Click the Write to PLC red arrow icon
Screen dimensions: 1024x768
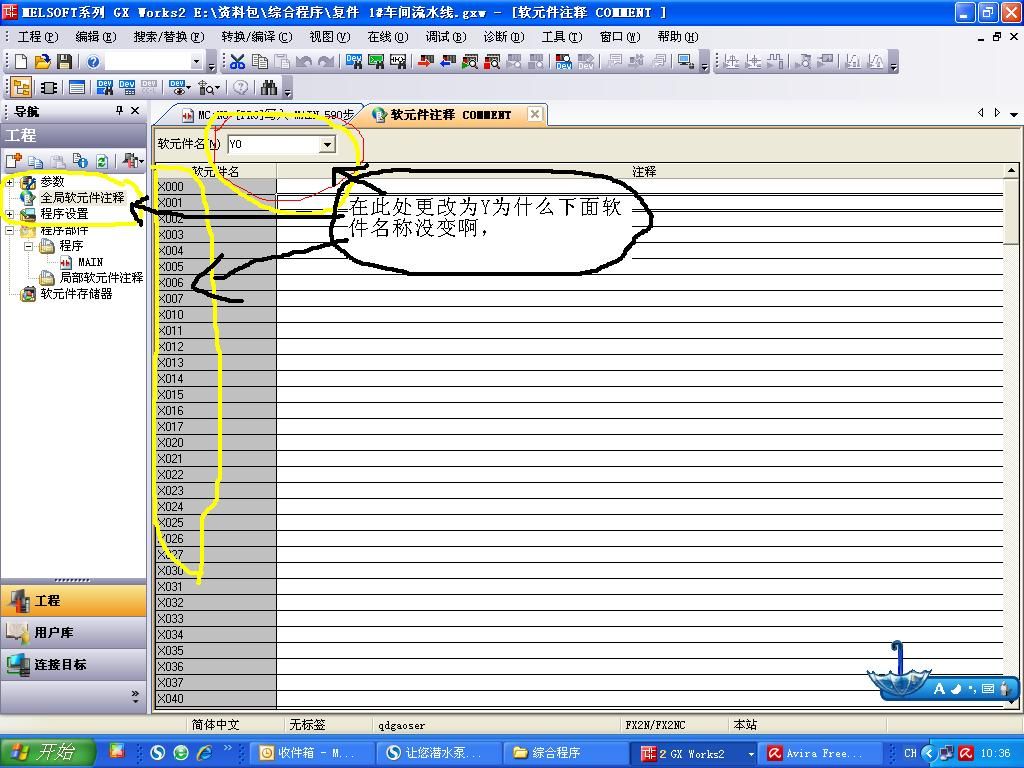pyautogui.click(x=426, y=61)
